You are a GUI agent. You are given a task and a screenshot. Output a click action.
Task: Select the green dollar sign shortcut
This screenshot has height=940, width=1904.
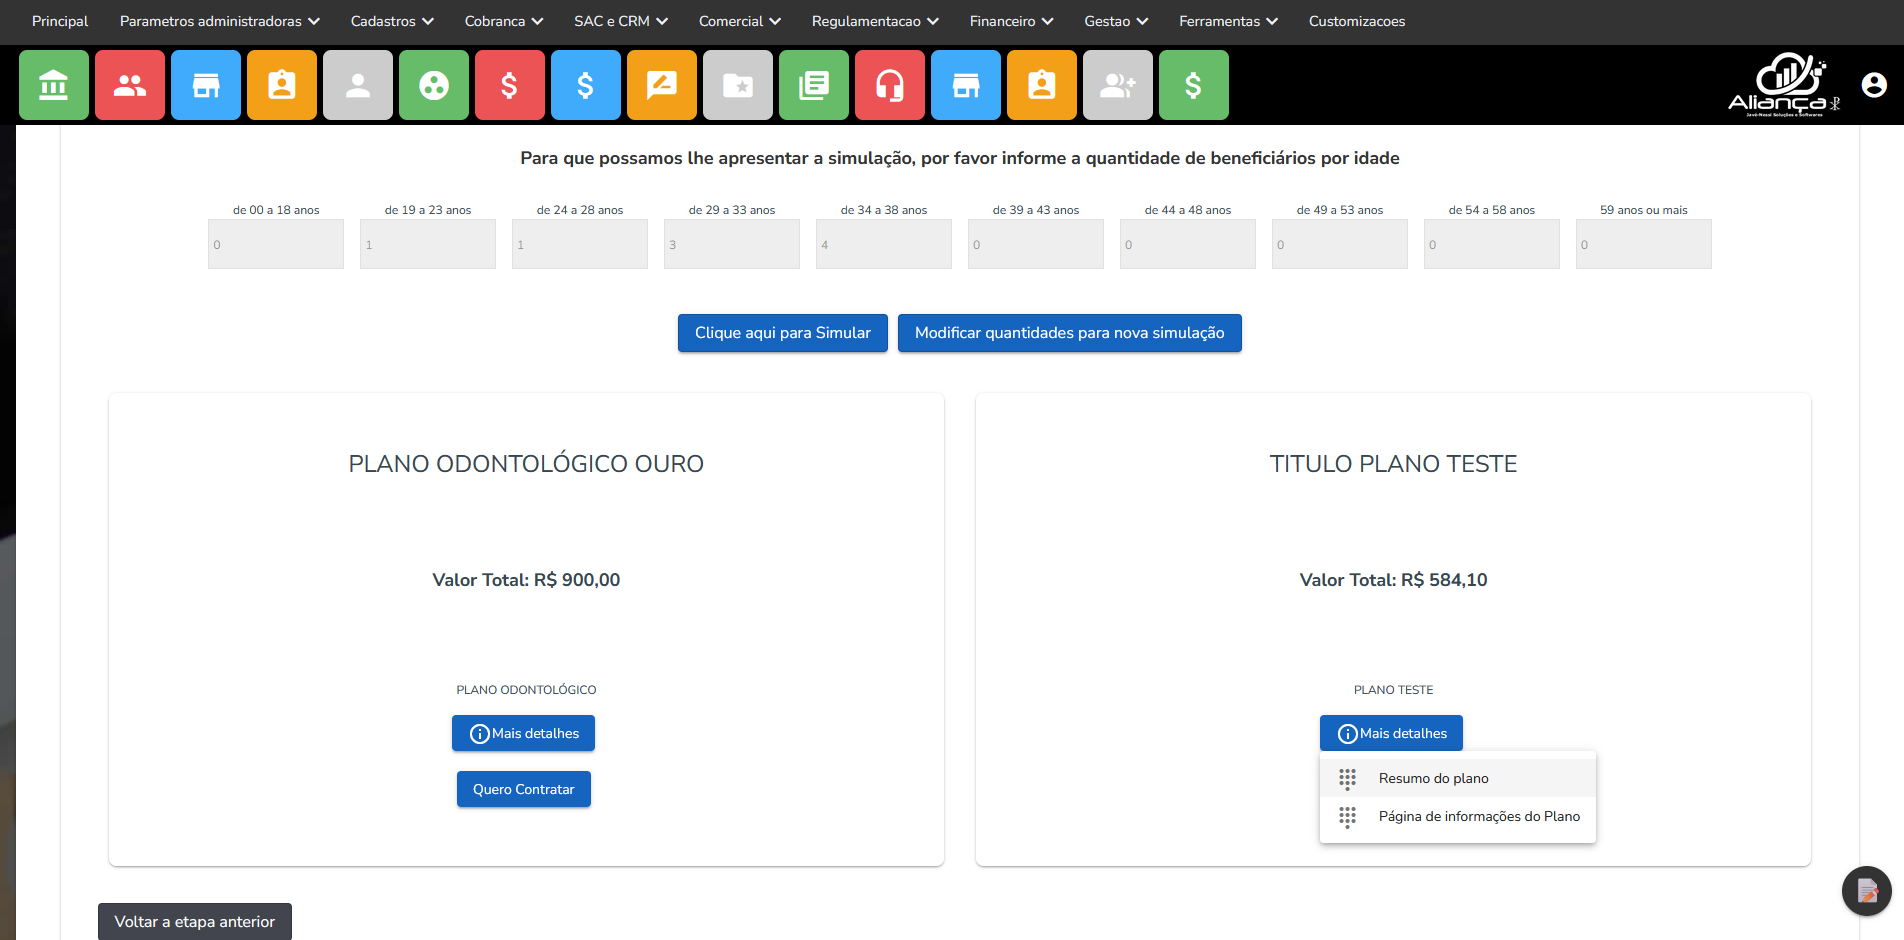(1193, 85)
